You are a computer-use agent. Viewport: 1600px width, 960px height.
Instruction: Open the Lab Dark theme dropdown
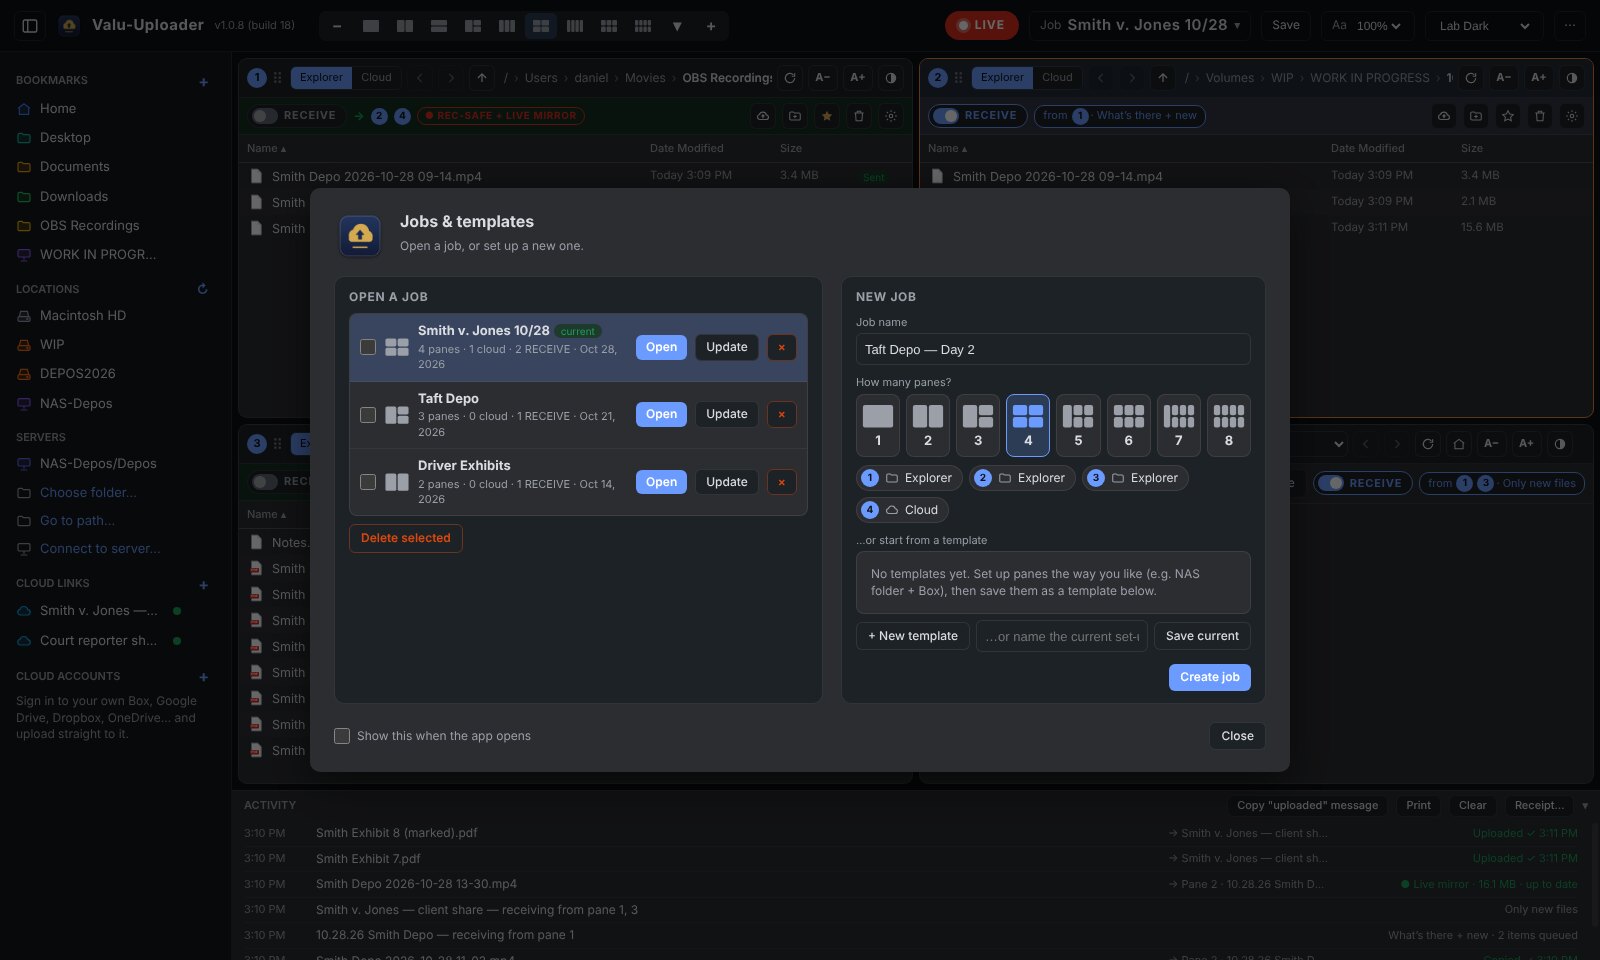(x=1484, y=26)
